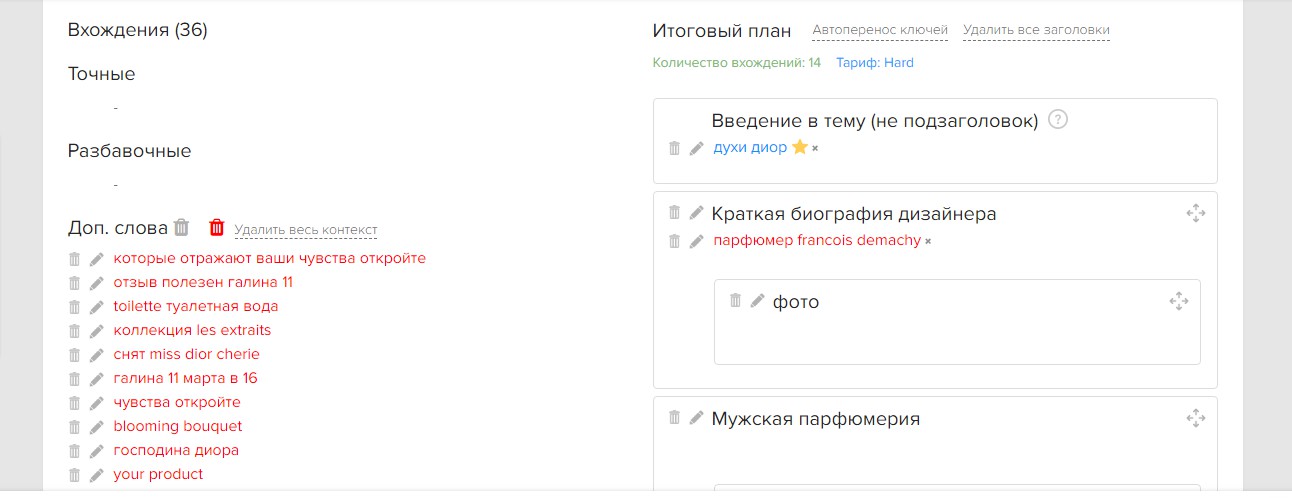This screenshot has width=1292, height=498.
Task: Open help tooltip next to Введение в тему
Action: 1058,120
